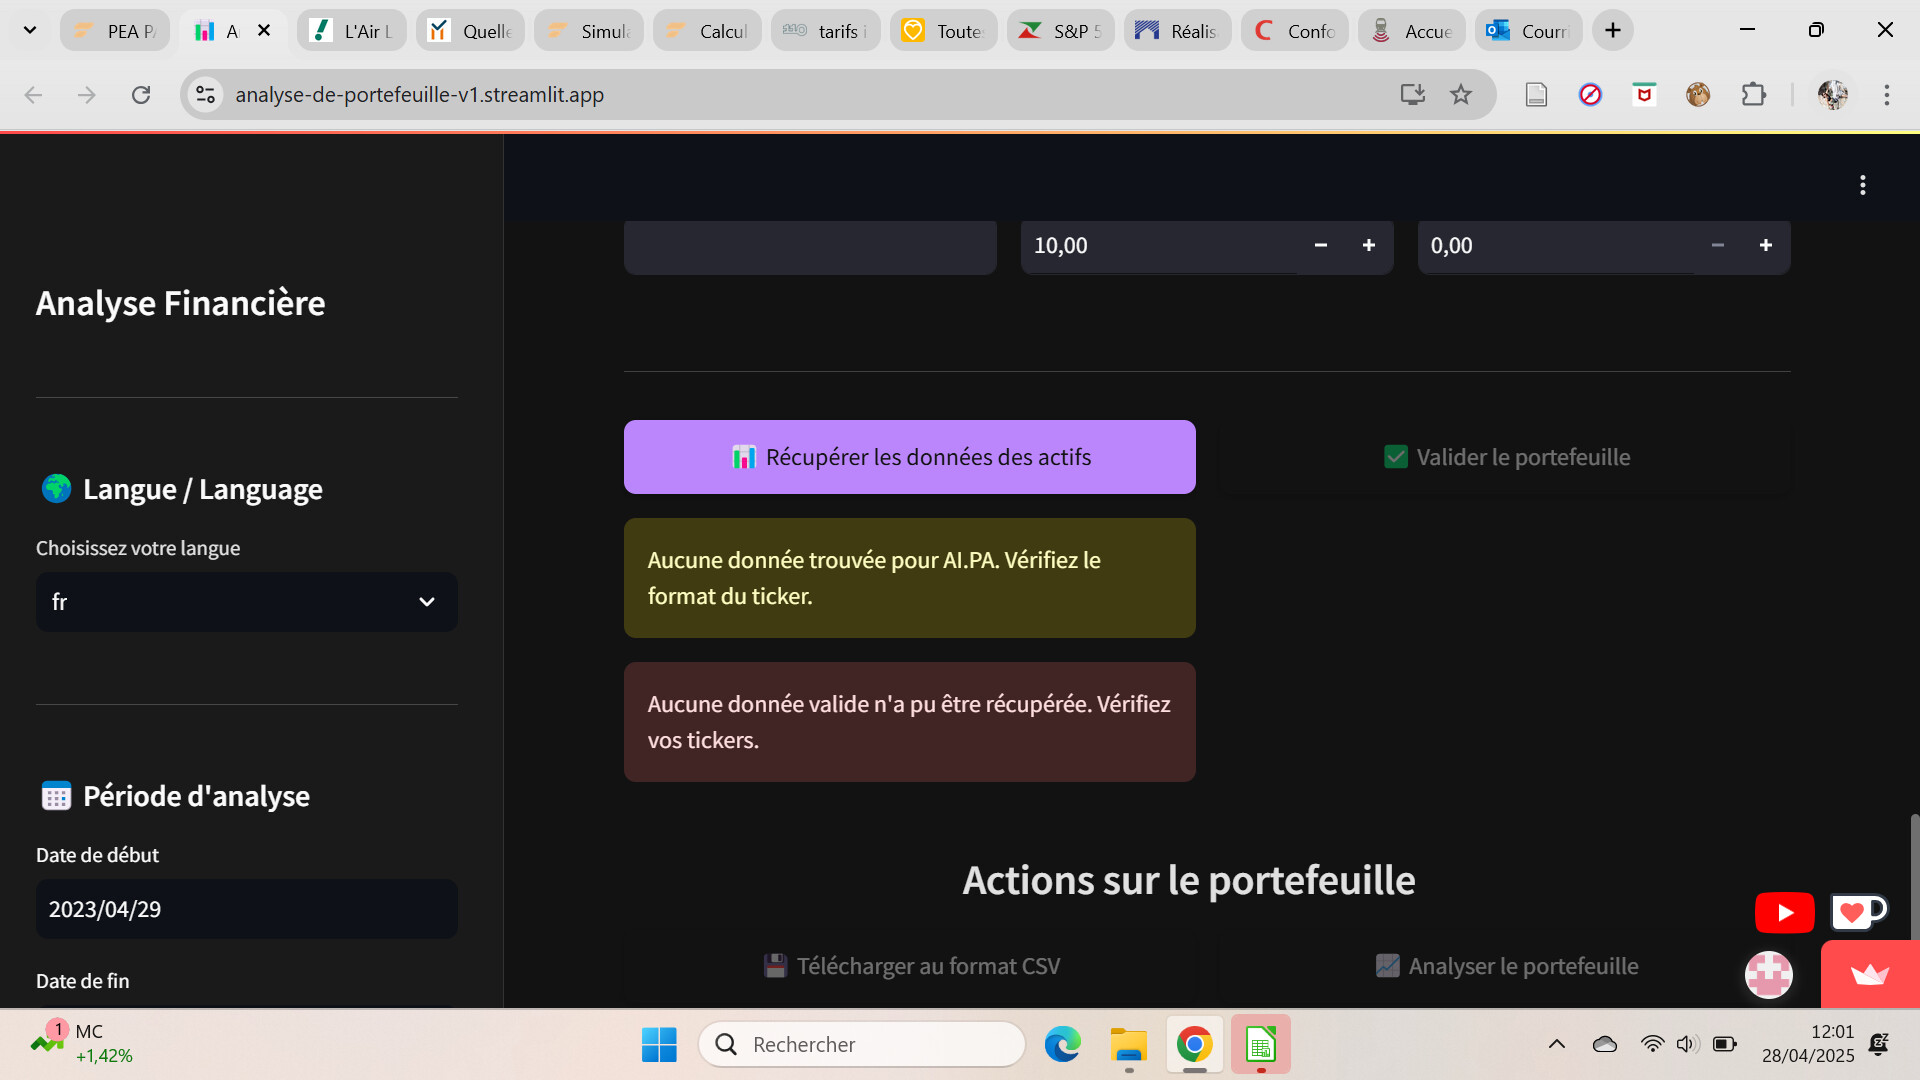This screenshot has height=1080, width=1920.
Task: Decrease the 10,00 value with minus
Action: coord(1320,246)
